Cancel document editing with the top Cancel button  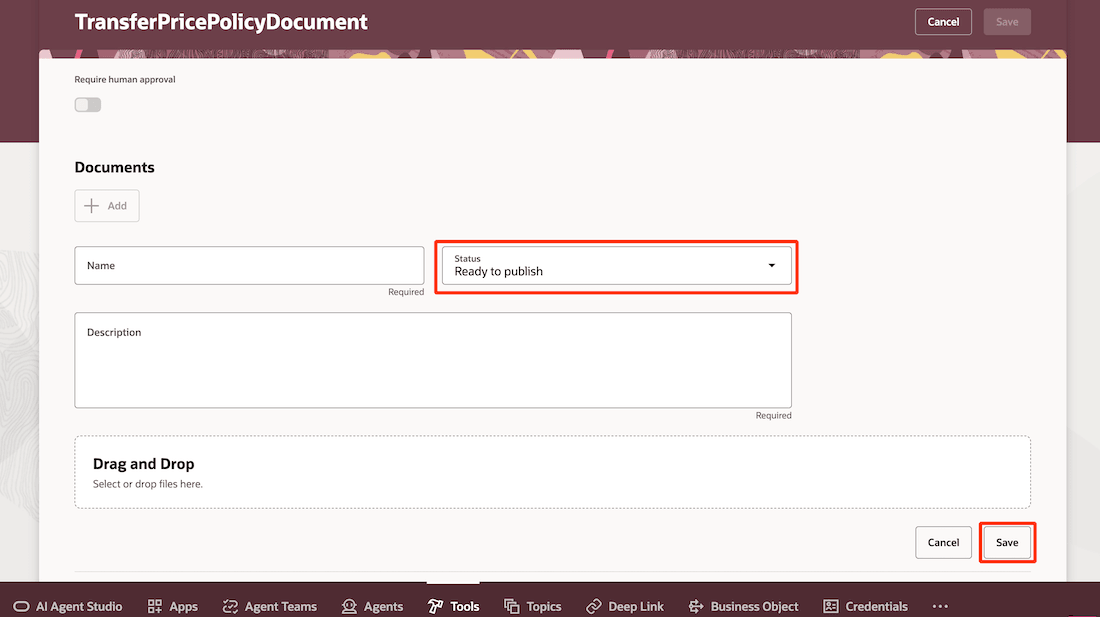[943, 21]
